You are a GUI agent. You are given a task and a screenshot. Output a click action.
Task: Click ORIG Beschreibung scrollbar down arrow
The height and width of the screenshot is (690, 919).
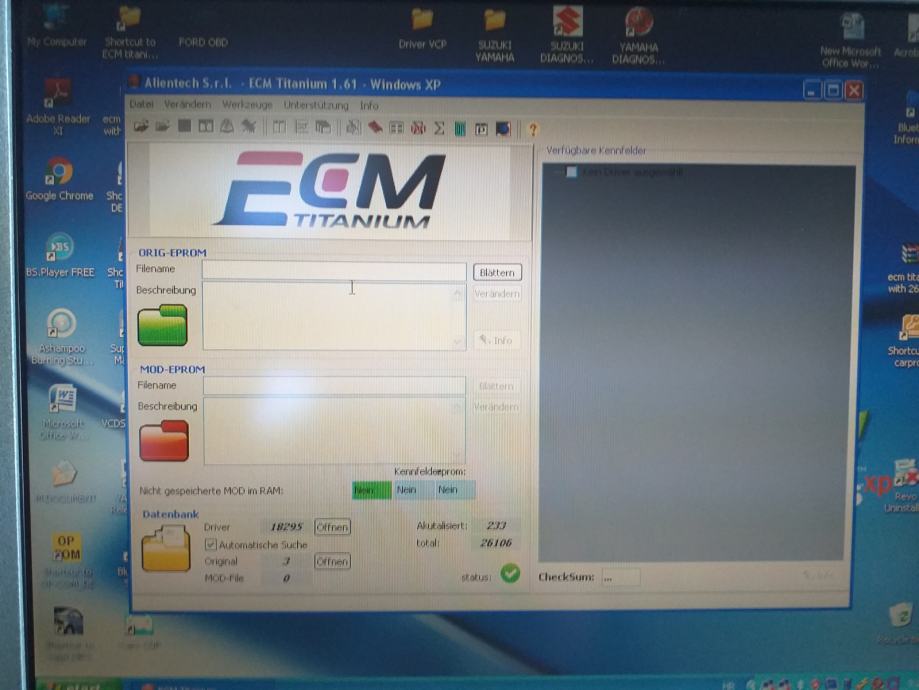(458, 342)
